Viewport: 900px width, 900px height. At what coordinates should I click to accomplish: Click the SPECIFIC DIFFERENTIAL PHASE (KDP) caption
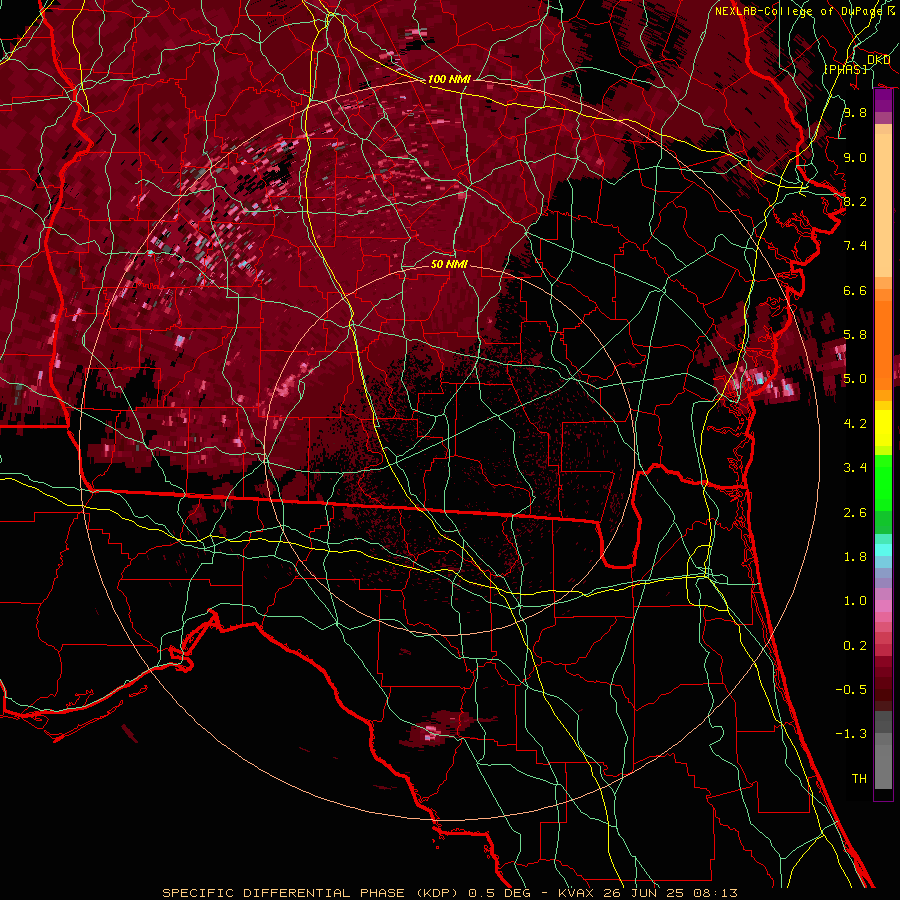click(x=313, y=893)
